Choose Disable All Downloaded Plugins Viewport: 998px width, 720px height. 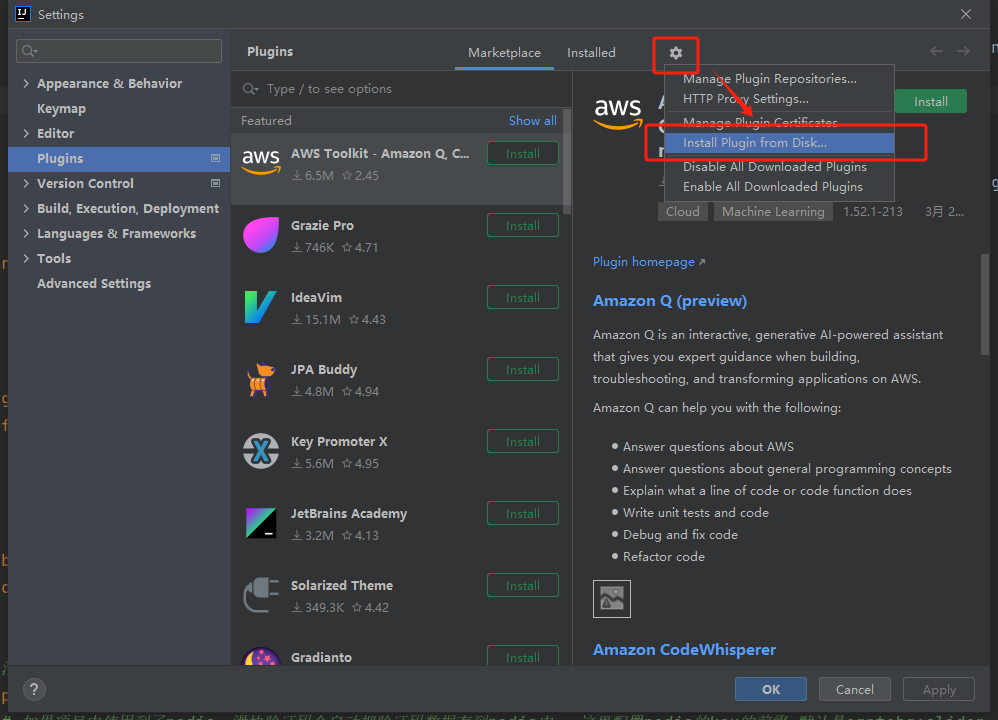pos(779,167)
